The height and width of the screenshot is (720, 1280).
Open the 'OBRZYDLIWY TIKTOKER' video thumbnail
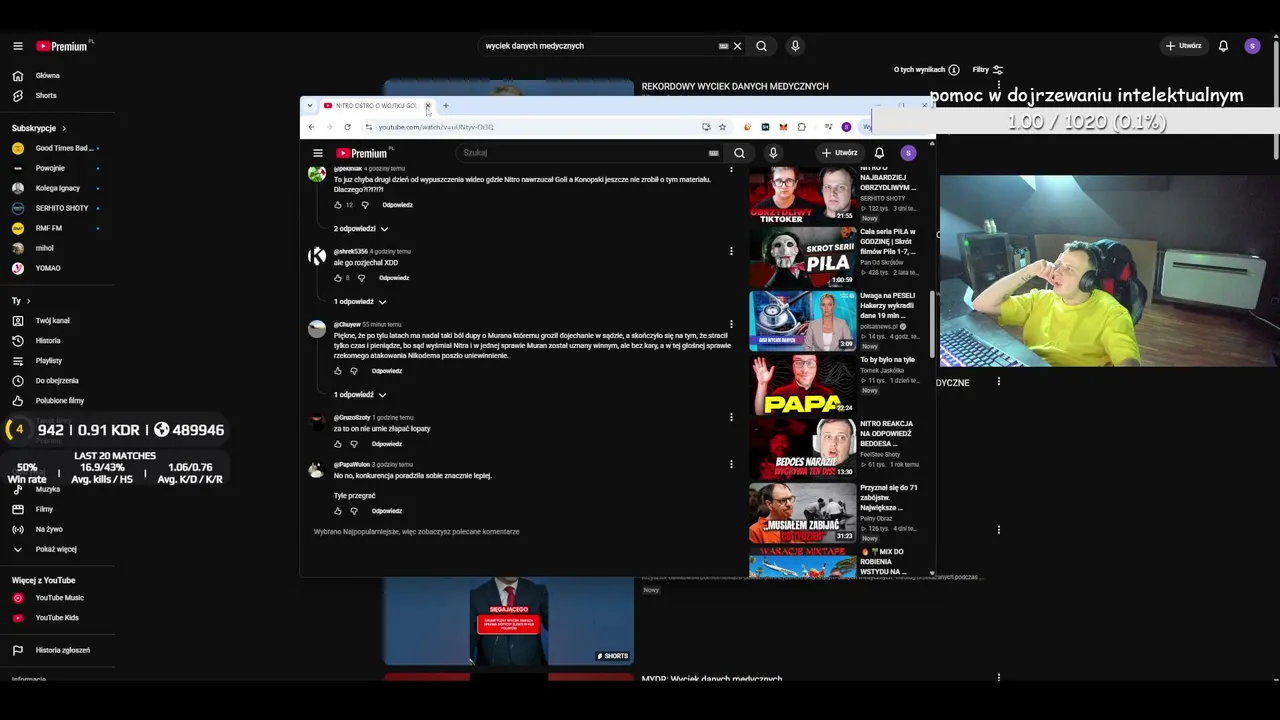coord(802,193)
